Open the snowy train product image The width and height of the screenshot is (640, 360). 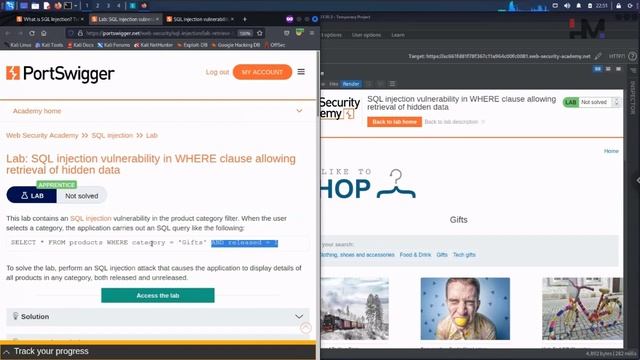pos(355,309)
